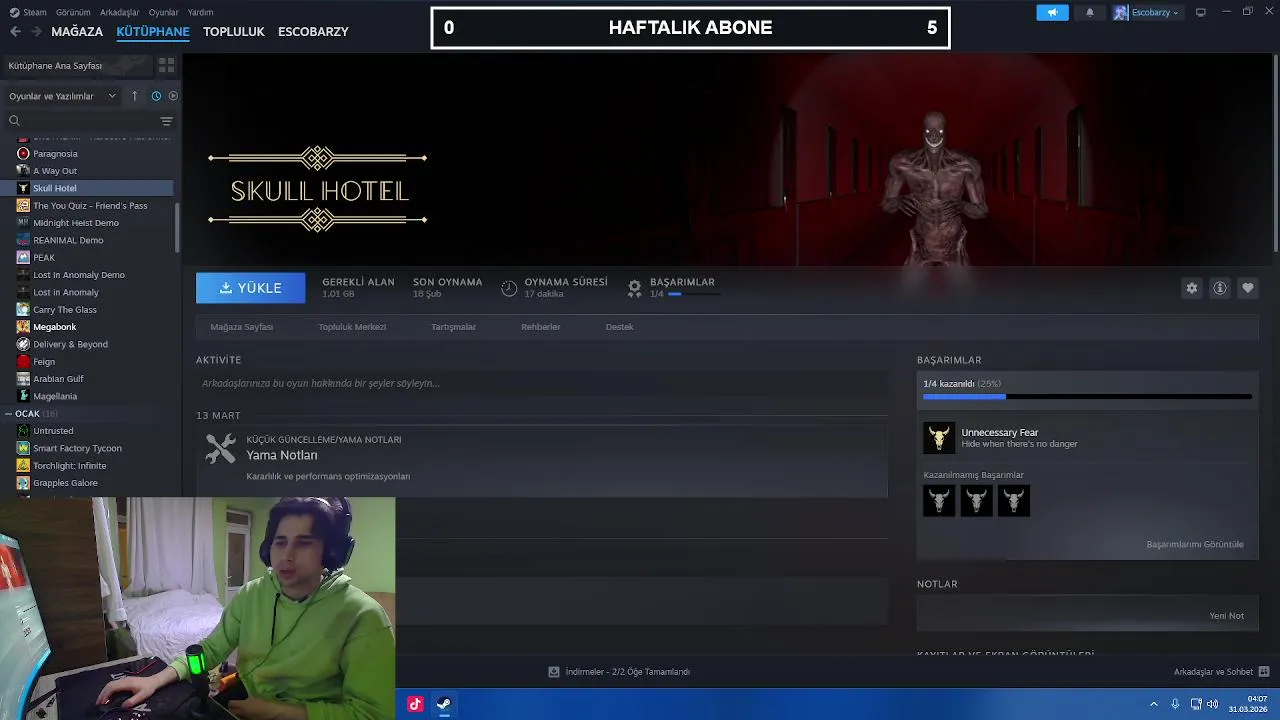This screenshot has height=720, width=1280.
Task: Go to the KÜTÜPHANE tab
Action: tap(153, 31)
